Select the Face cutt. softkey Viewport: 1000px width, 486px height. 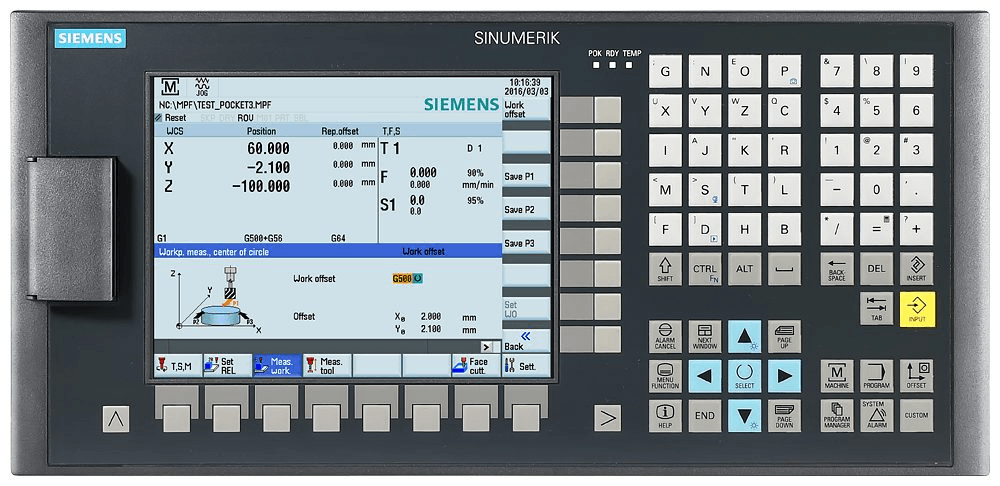pos(476,365)
